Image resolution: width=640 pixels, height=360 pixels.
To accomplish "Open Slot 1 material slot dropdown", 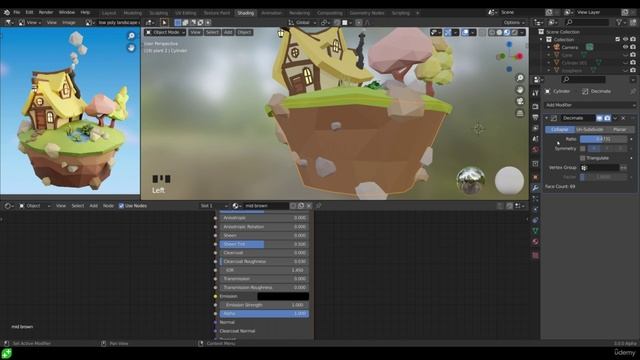I will 214,206.
